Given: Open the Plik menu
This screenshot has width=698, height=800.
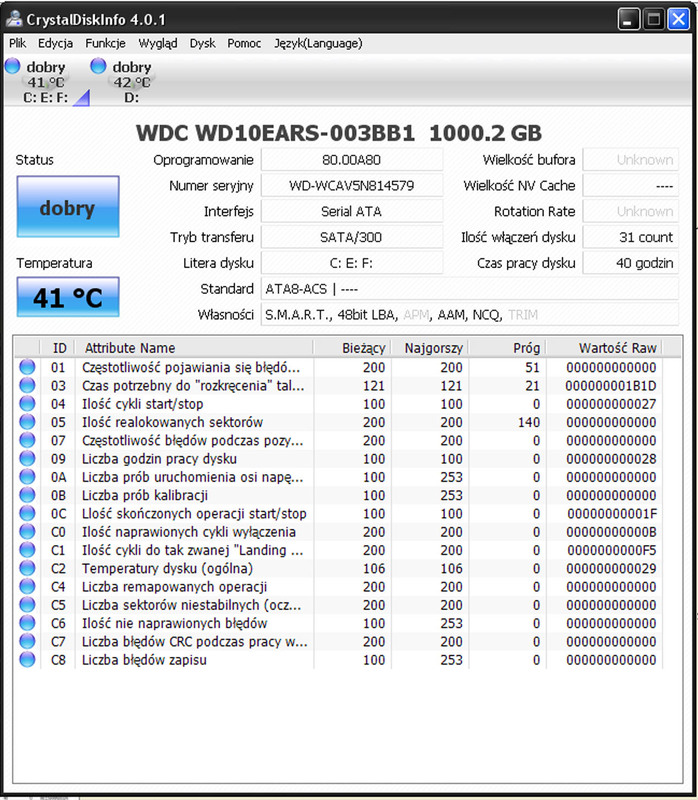Looking at the screenshot, I should 17,43.
